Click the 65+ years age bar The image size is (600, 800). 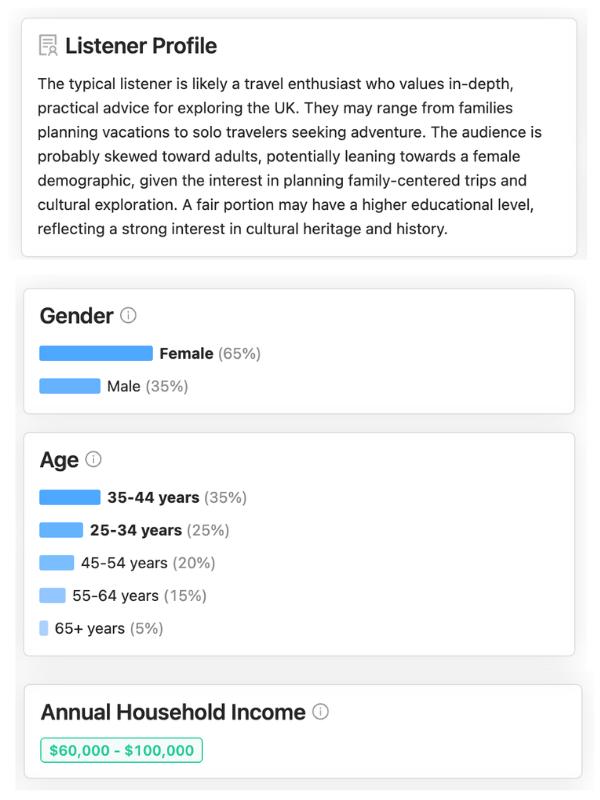click(44, 628)
